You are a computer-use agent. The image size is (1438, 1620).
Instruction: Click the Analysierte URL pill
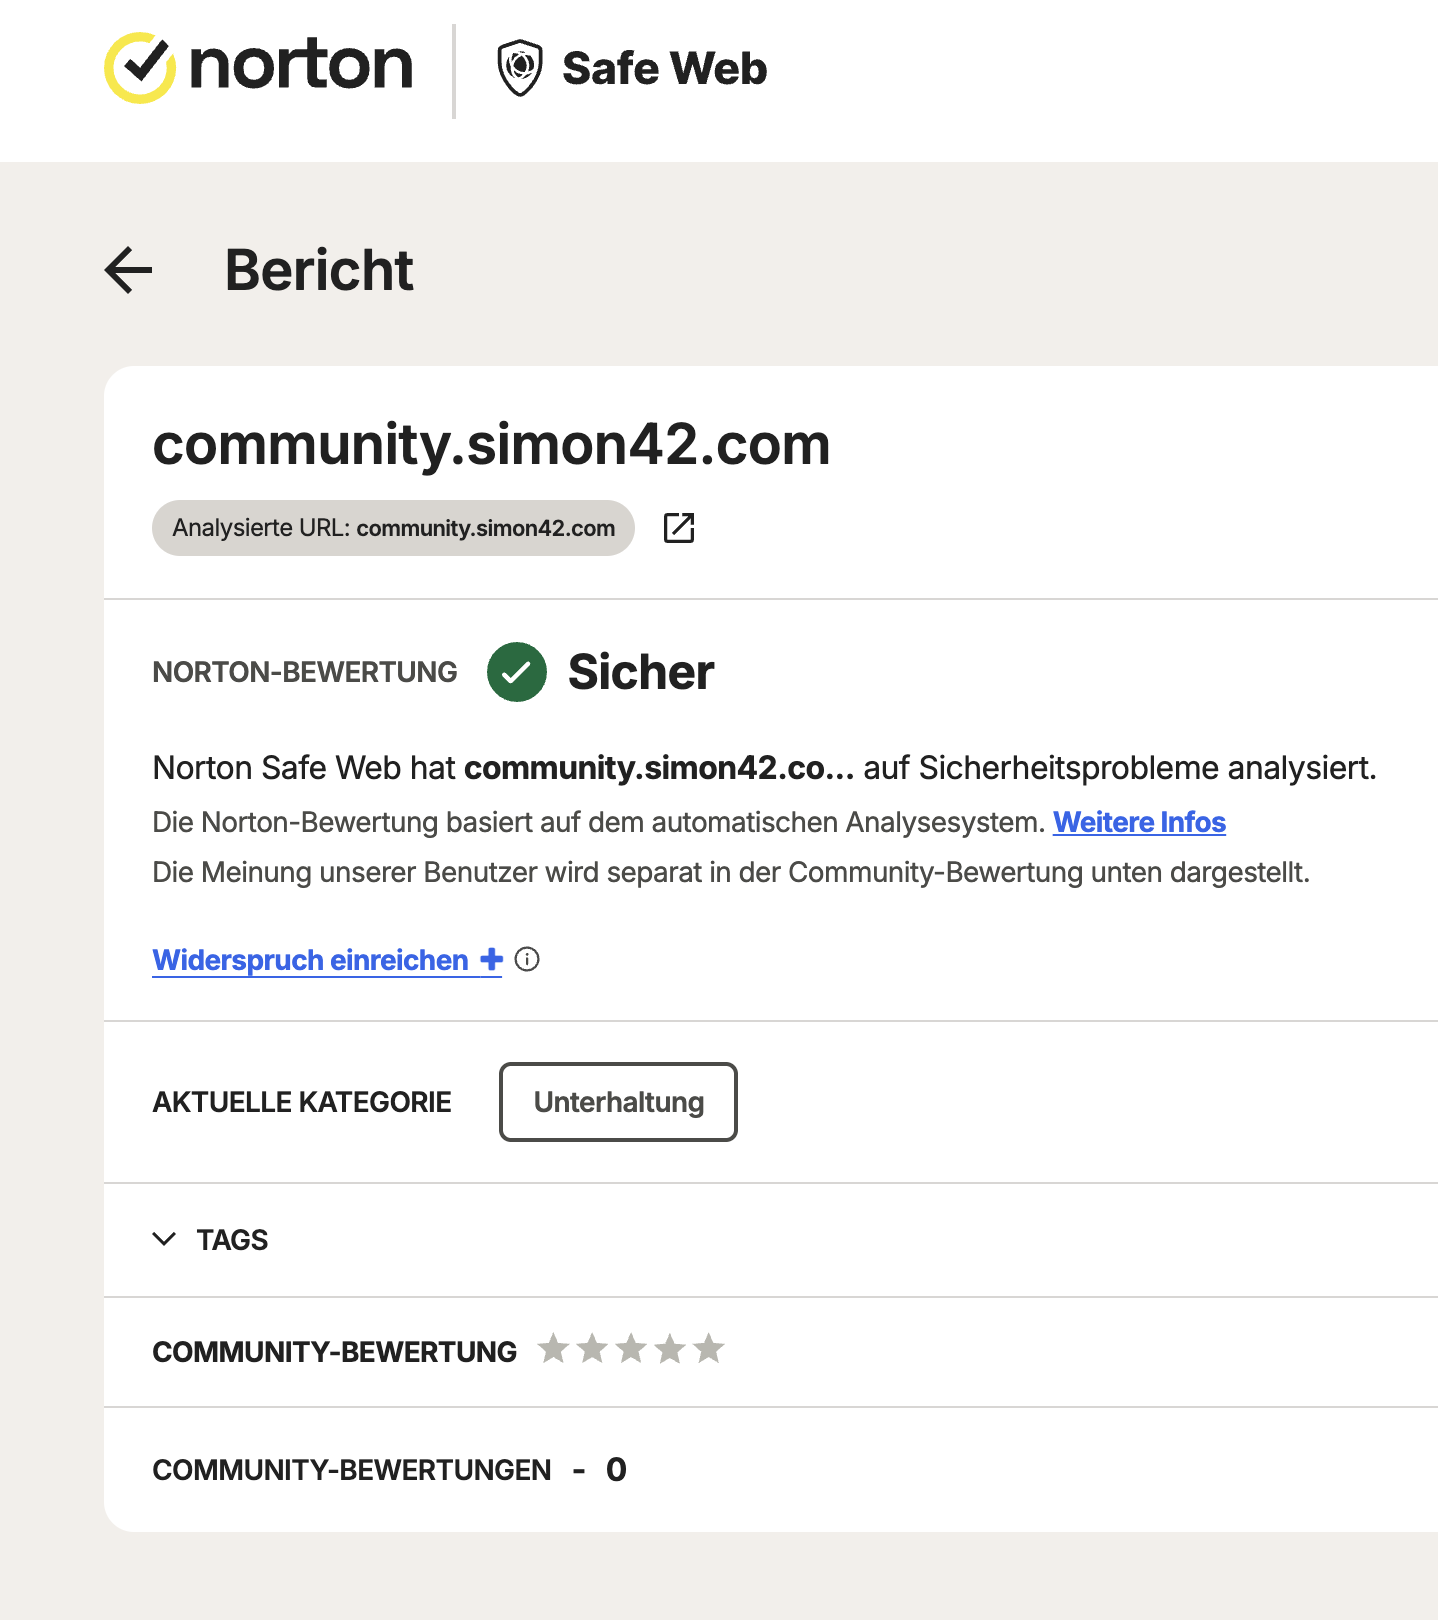pos(393,528)
